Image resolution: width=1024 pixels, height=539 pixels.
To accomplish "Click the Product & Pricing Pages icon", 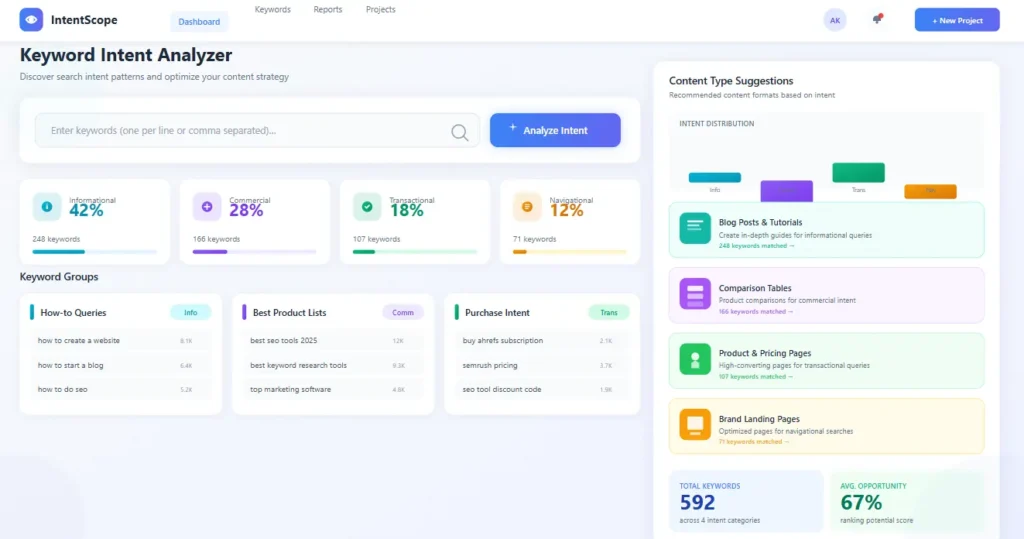I will 695,359.
